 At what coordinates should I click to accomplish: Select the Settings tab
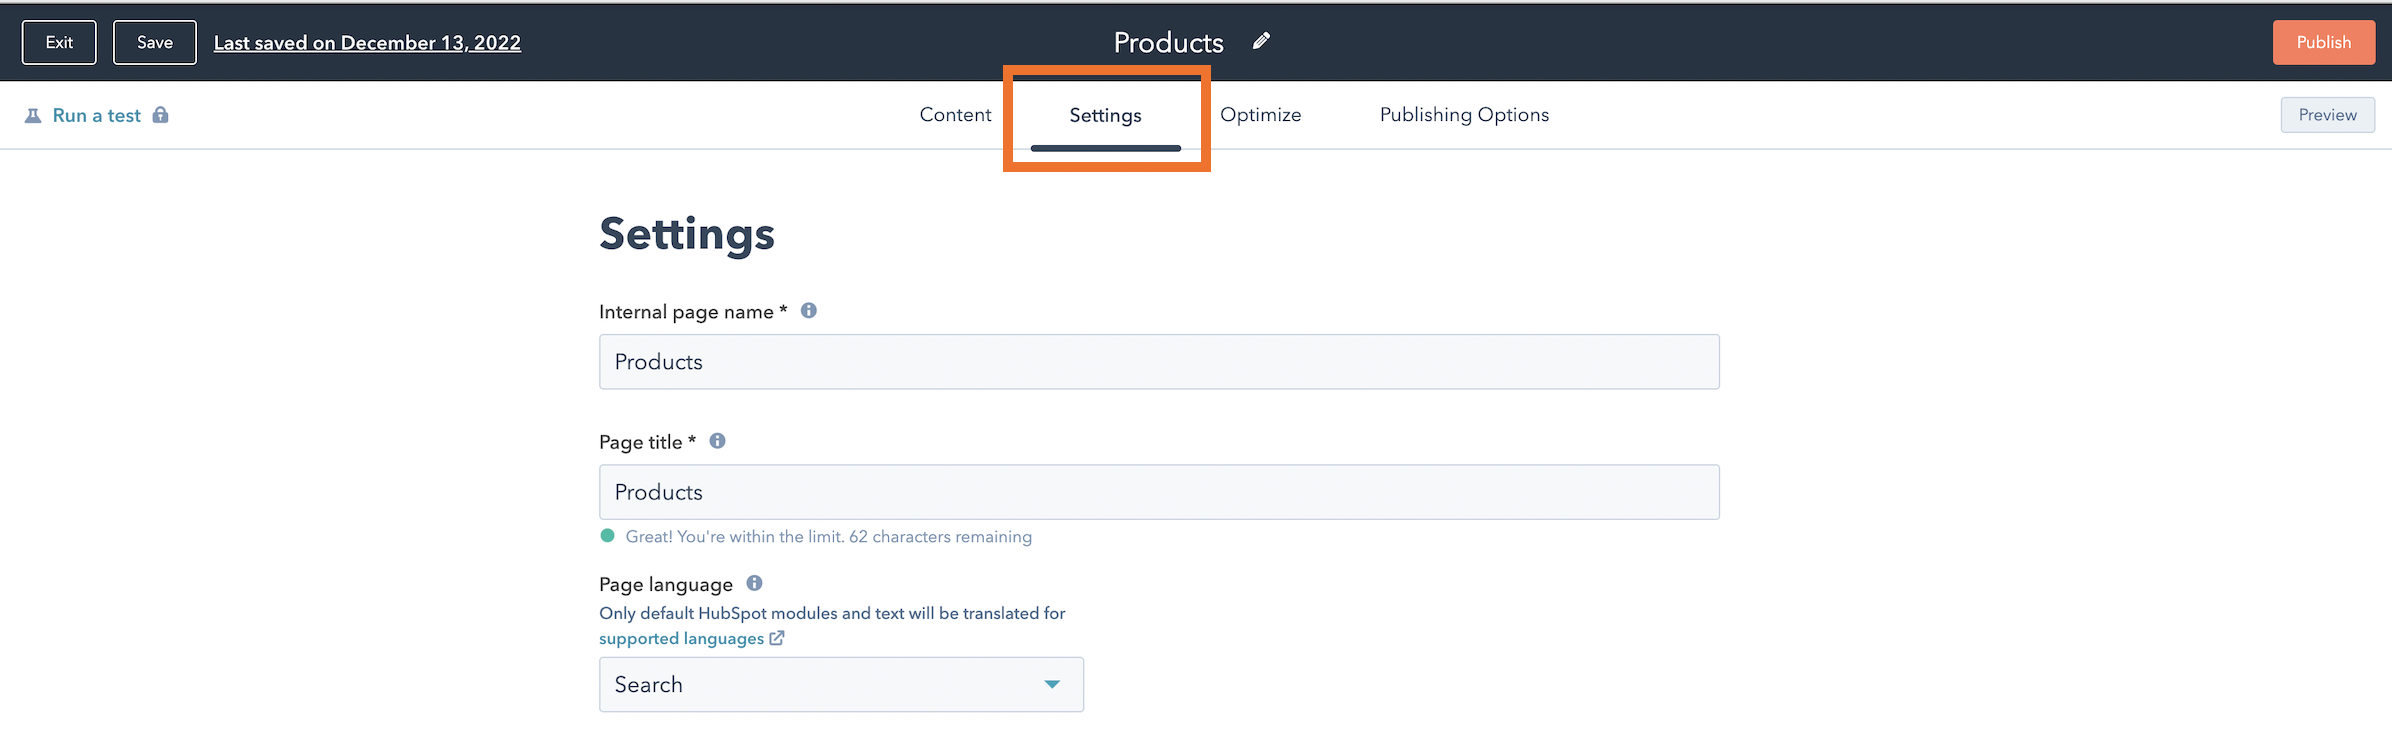coord(1105,115)
